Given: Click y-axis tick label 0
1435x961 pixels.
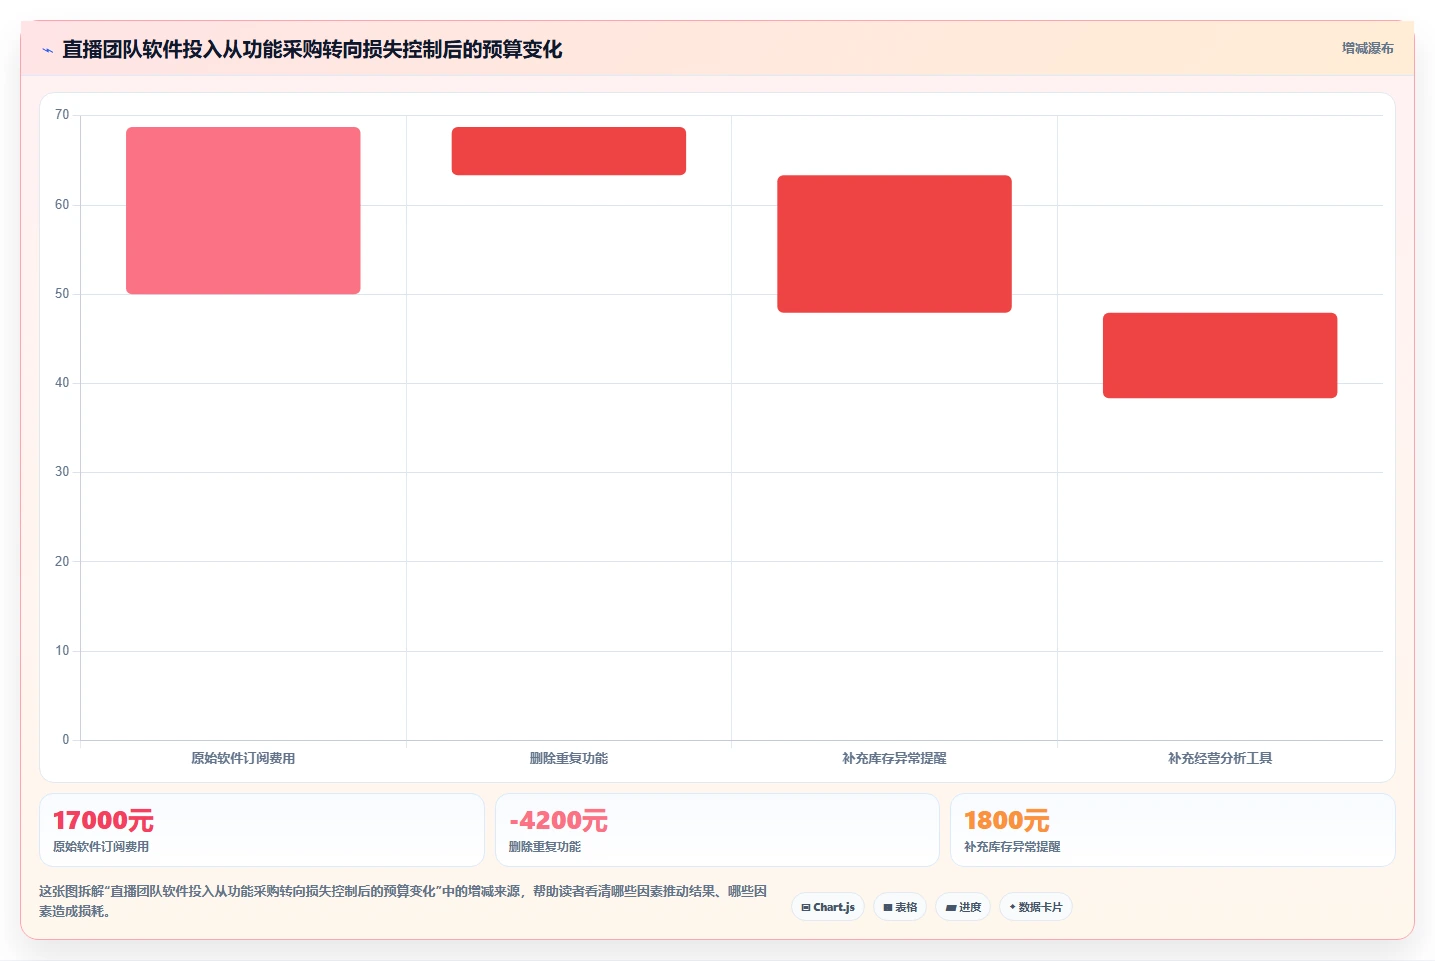Looking at the screenshot, I should 66,740.
